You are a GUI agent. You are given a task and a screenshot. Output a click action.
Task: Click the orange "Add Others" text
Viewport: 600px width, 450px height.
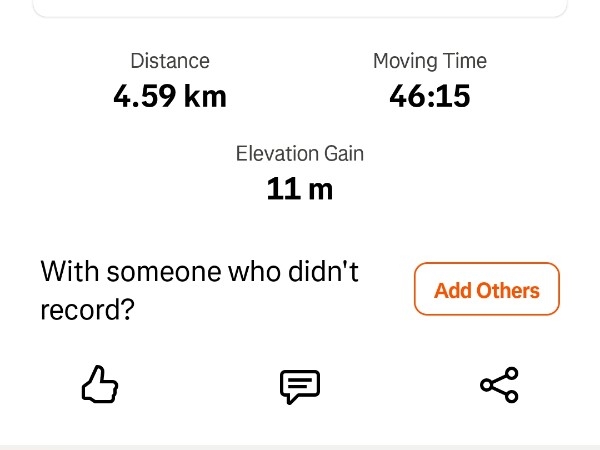tap(486, 290)
